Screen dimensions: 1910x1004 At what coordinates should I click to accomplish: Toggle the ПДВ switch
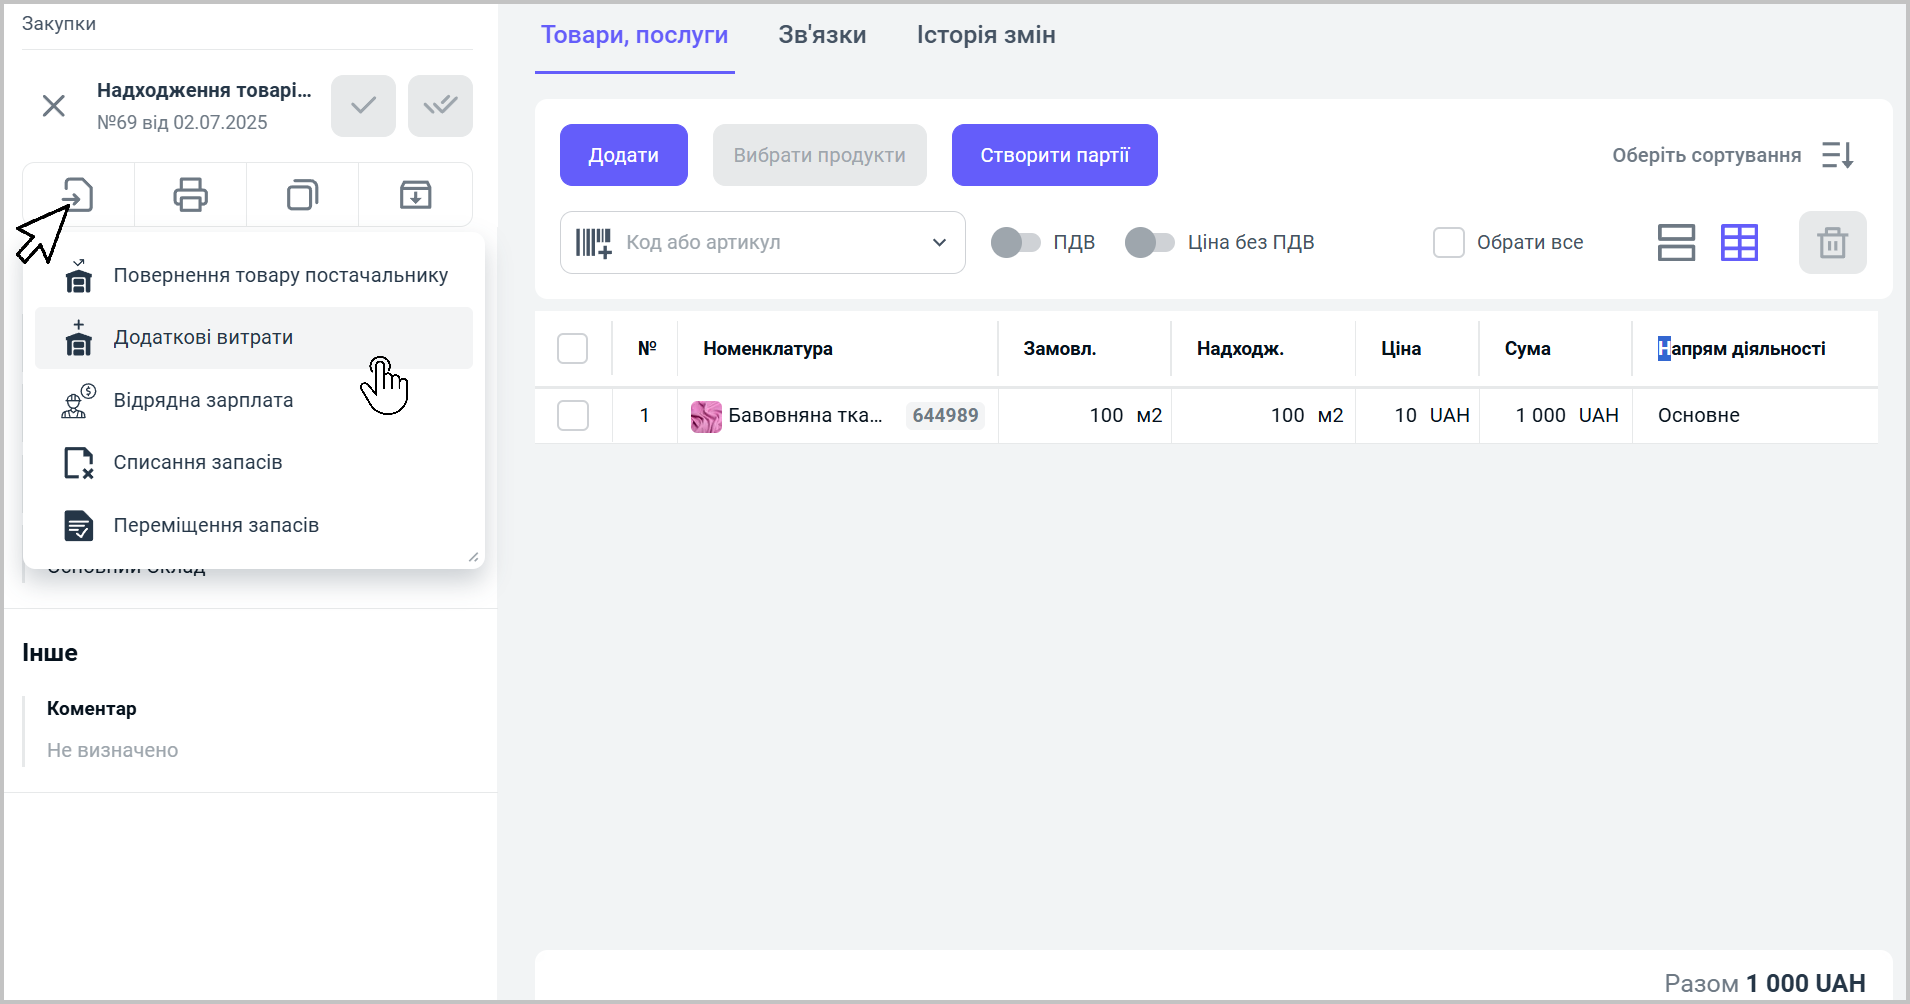tap(1015, 243)
